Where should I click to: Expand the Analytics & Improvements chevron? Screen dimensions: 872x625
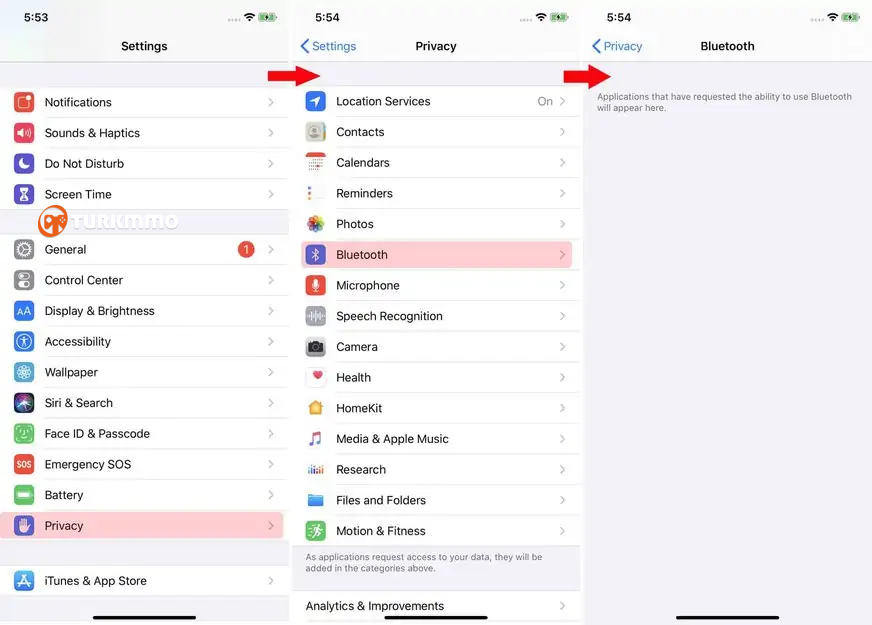(562, 606)
